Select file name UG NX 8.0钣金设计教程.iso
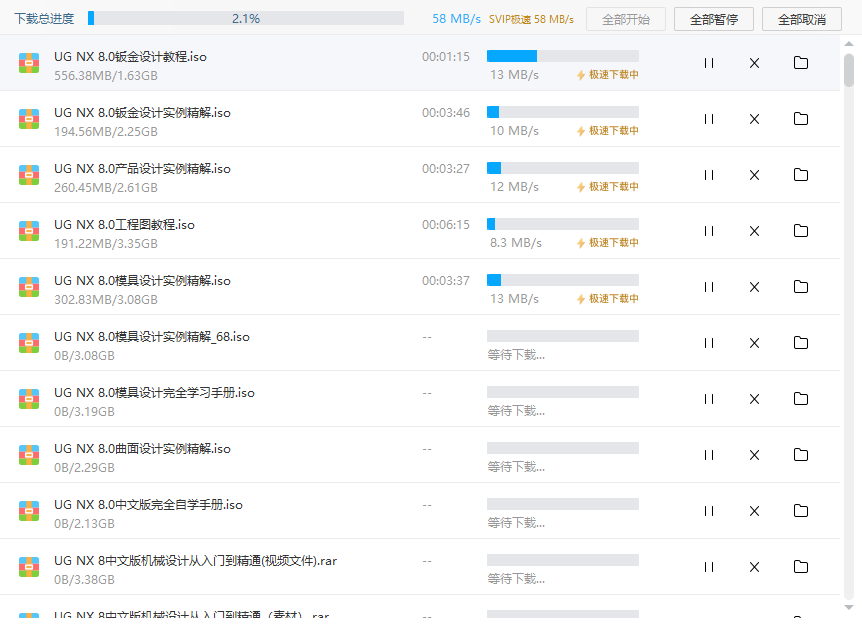 pos(130,57)
